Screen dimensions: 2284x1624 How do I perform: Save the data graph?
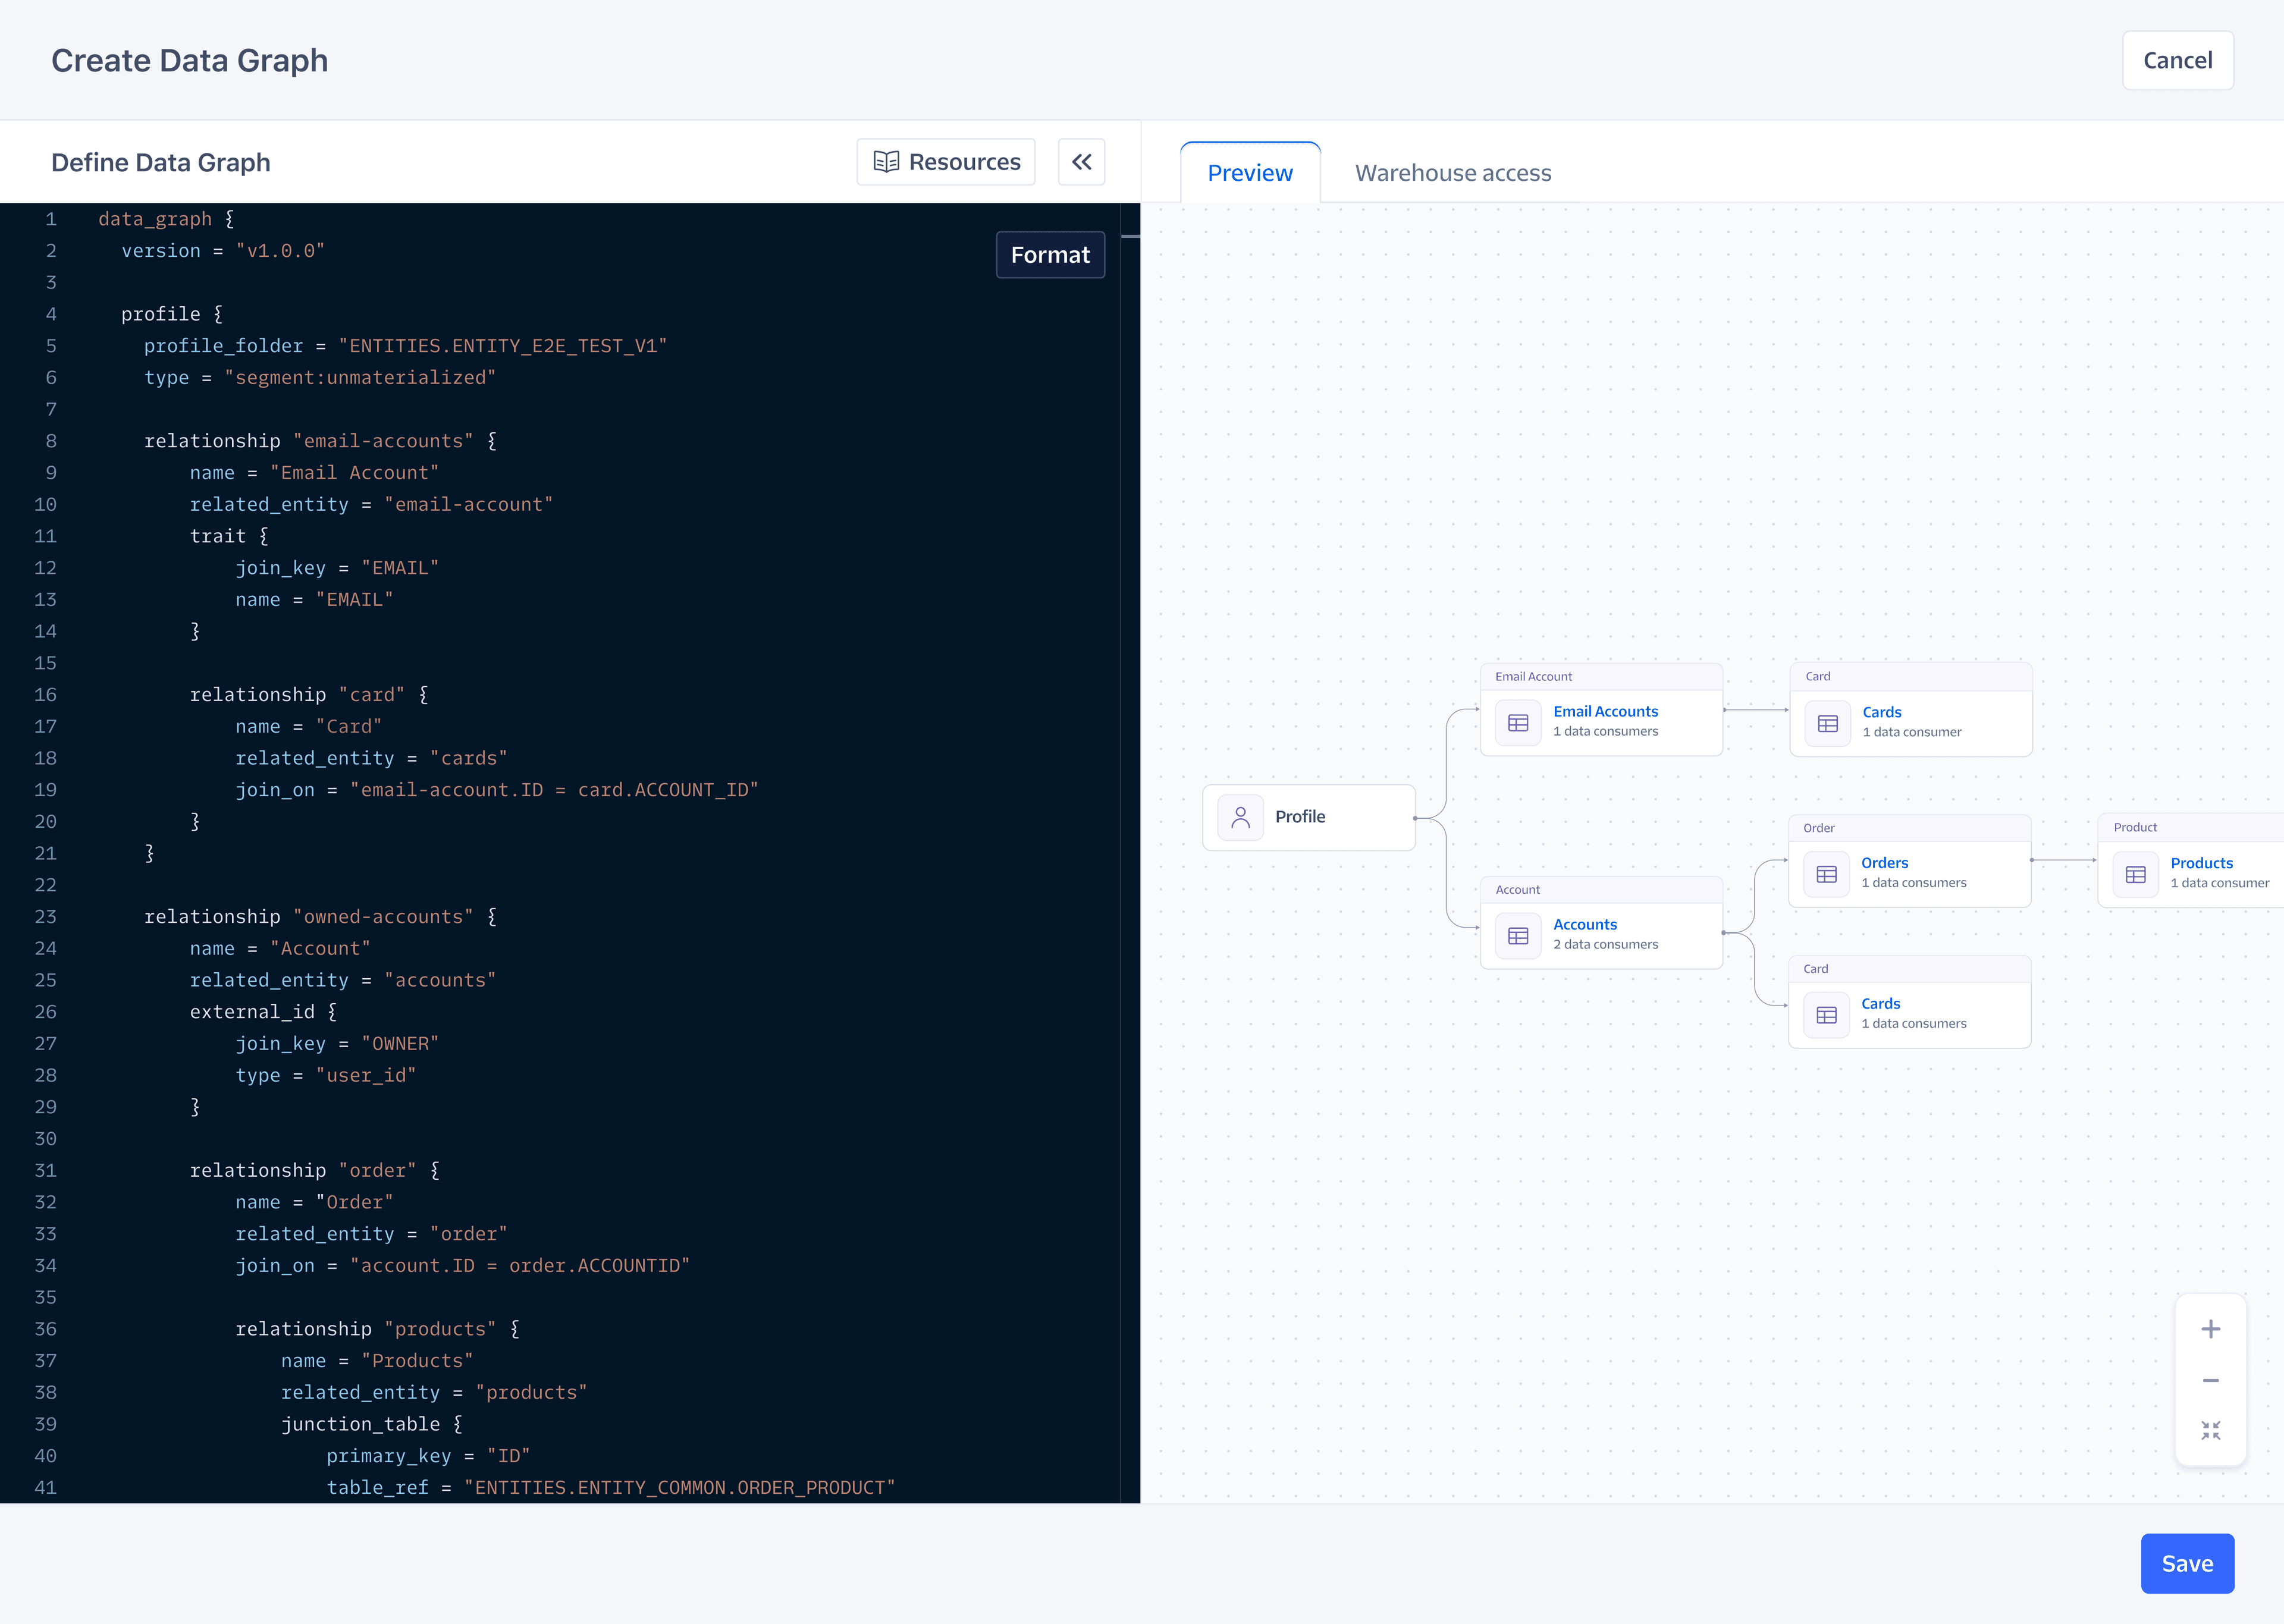[x=2186, y=1563]
